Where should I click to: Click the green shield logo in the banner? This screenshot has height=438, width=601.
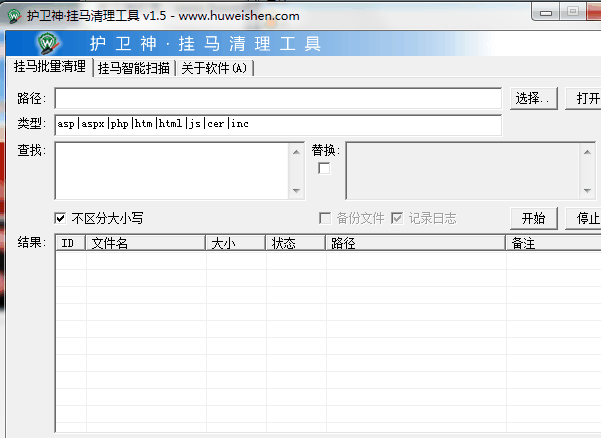click(47, 44)
